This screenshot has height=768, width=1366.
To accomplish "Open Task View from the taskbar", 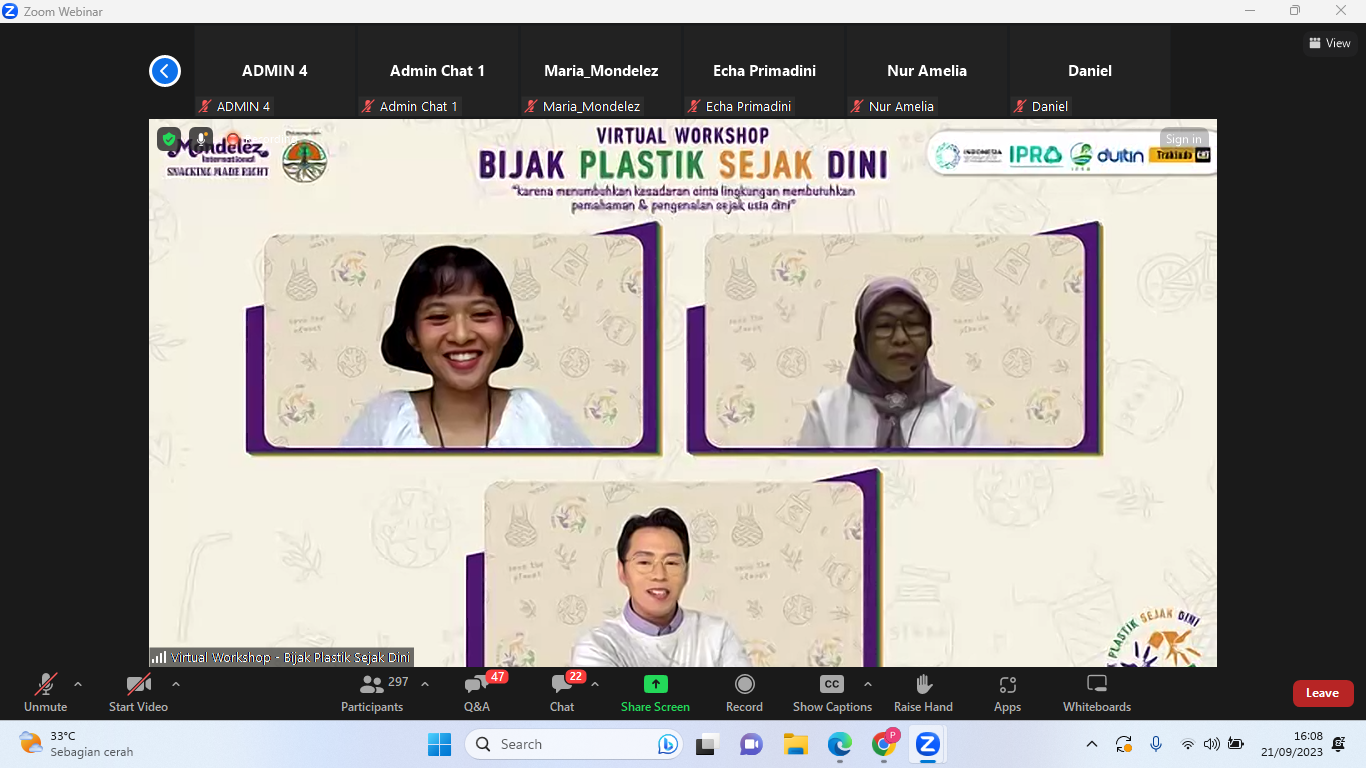I will (709, 744).
